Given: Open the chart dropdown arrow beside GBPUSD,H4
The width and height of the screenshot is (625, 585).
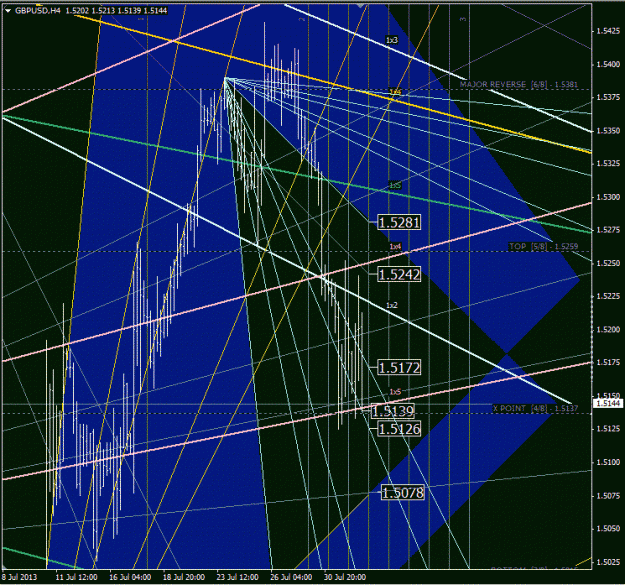Looking at the screenshot, I should (8, 11).
